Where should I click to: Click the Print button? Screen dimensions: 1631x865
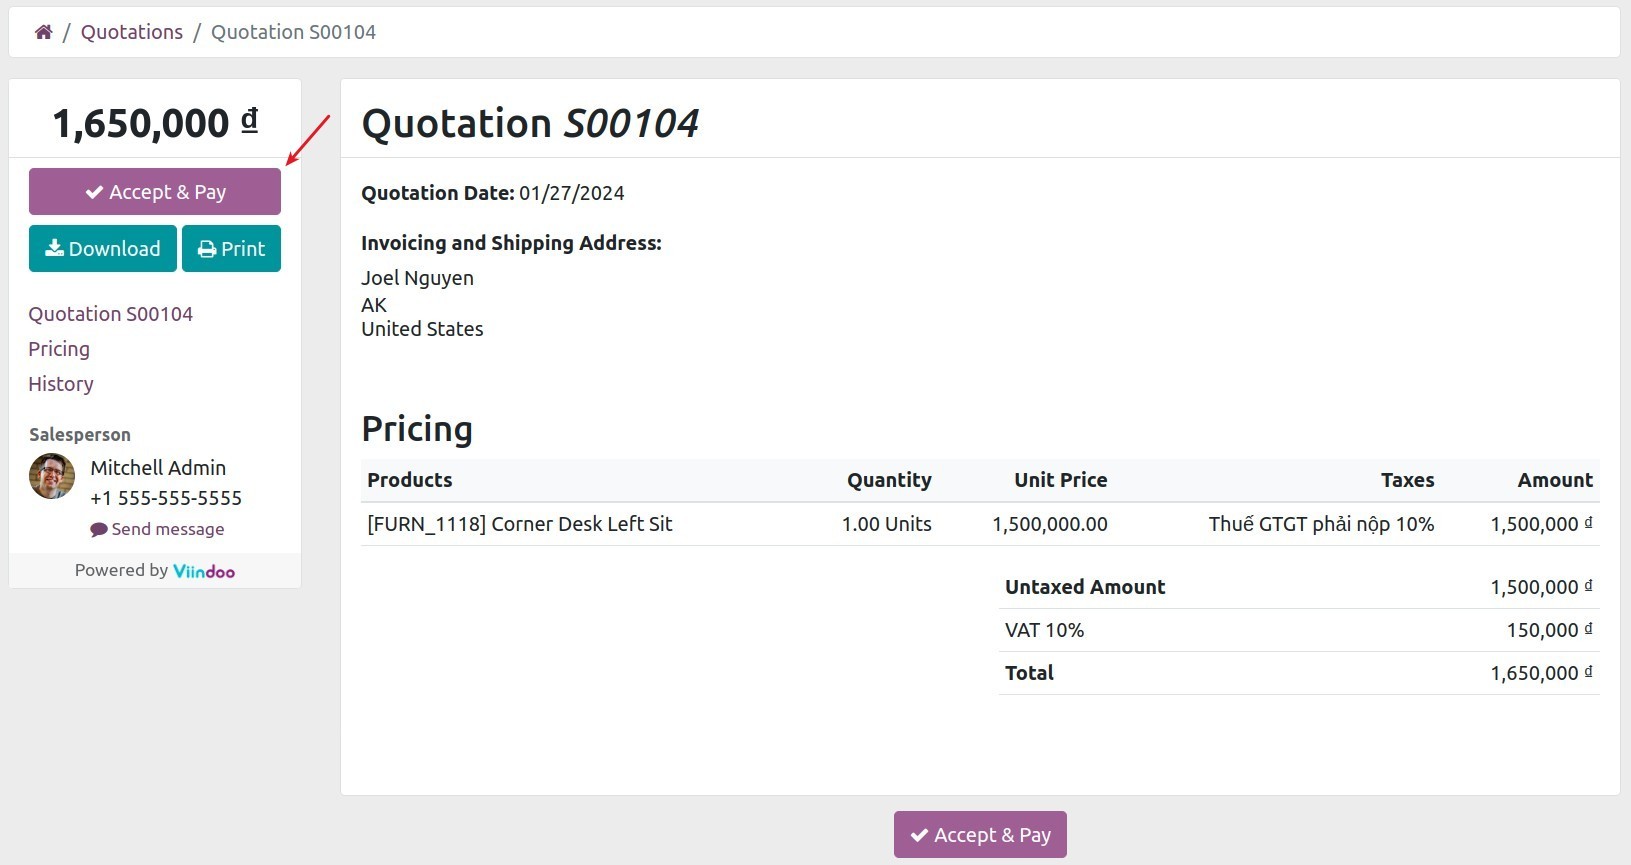click(x=231, y=248)
